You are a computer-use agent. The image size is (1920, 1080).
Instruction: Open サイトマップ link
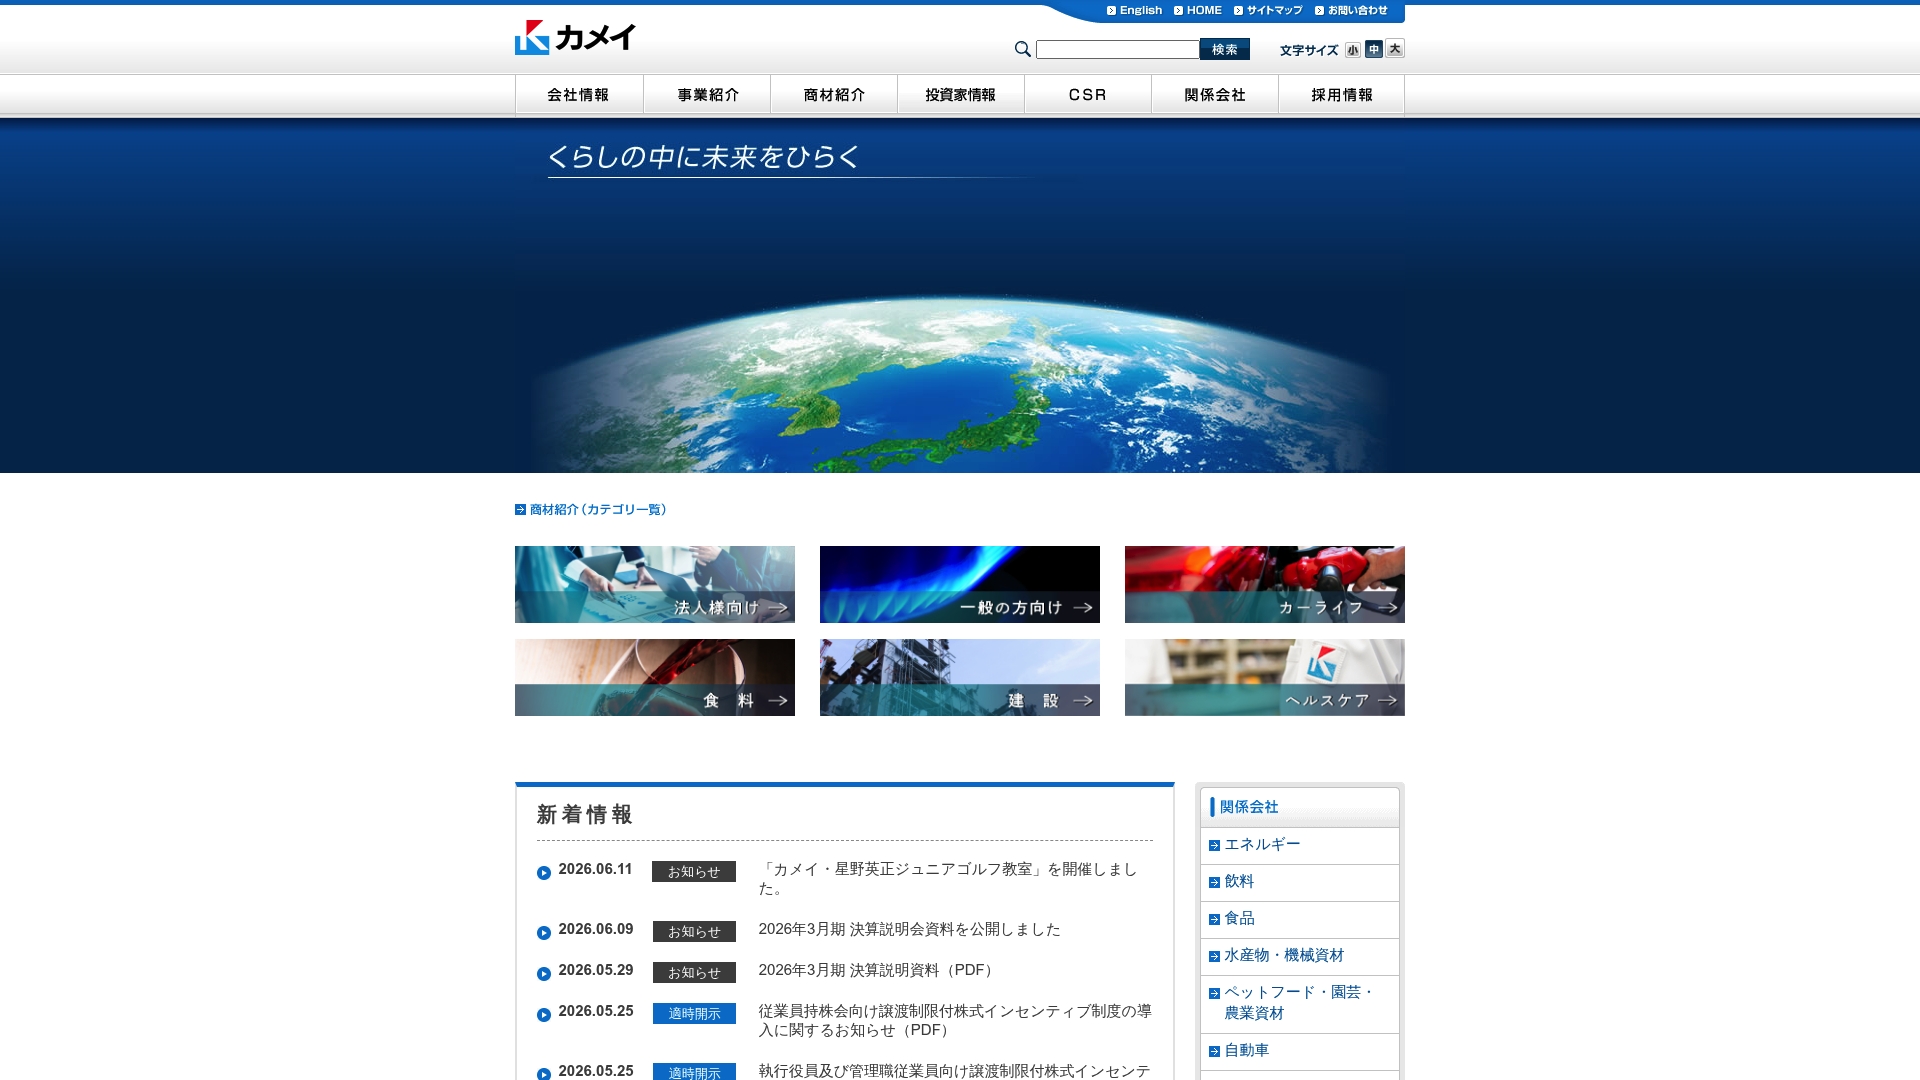[x=1268, y=10]
